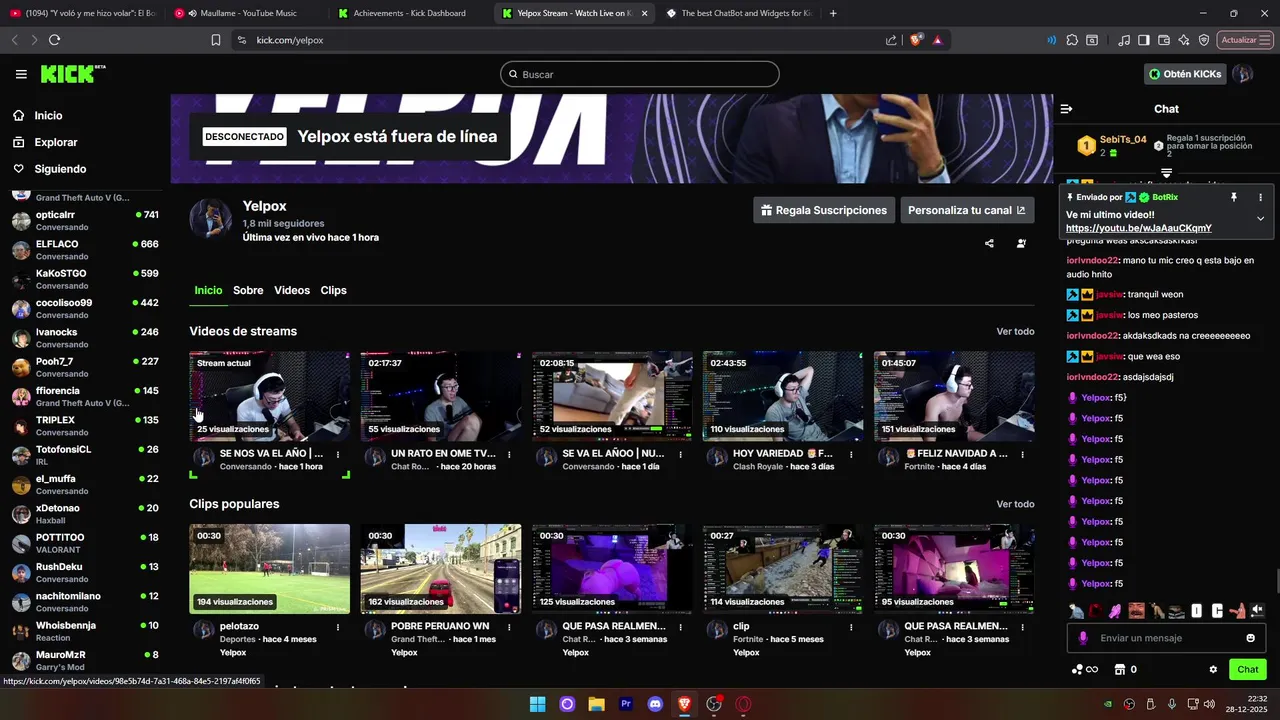Reload the page with browser refresh icon
Screen dimensions: 1280x720
pos(54,40)
